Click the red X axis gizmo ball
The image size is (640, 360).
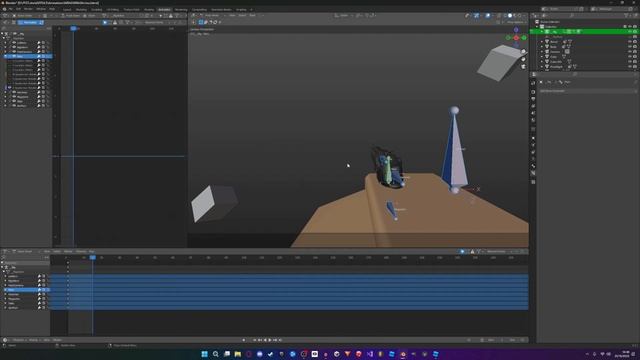pos(516,38)
